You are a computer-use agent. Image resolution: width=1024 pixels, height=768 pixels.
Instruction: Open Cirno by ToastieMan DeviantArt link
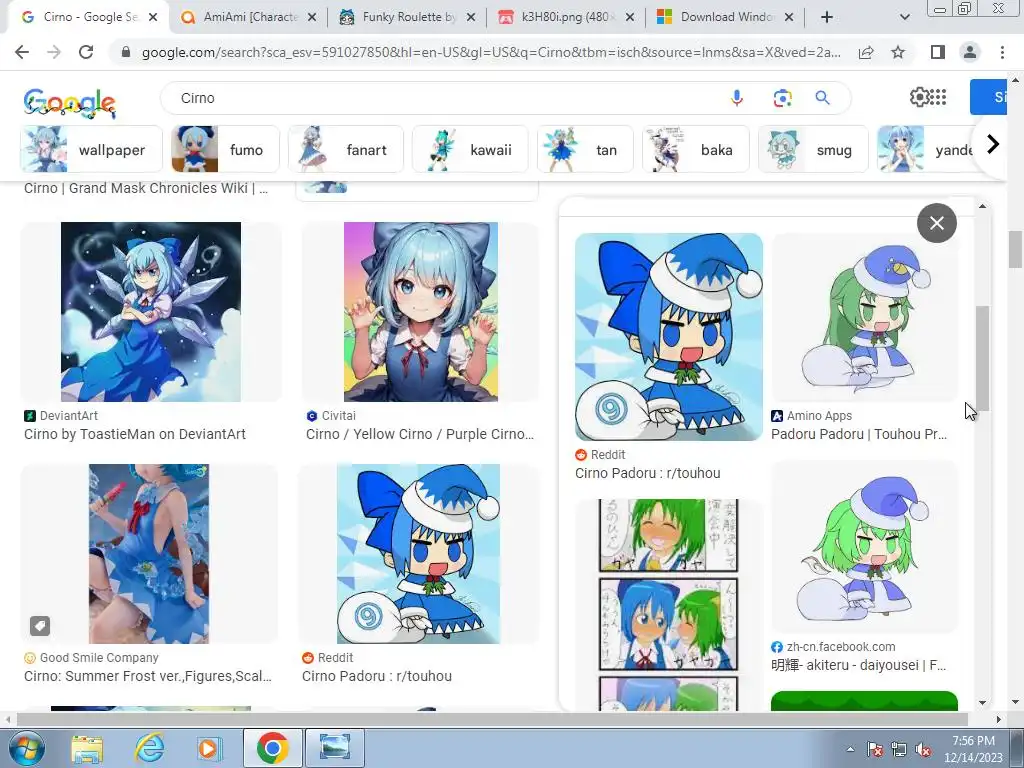[135, 434]
